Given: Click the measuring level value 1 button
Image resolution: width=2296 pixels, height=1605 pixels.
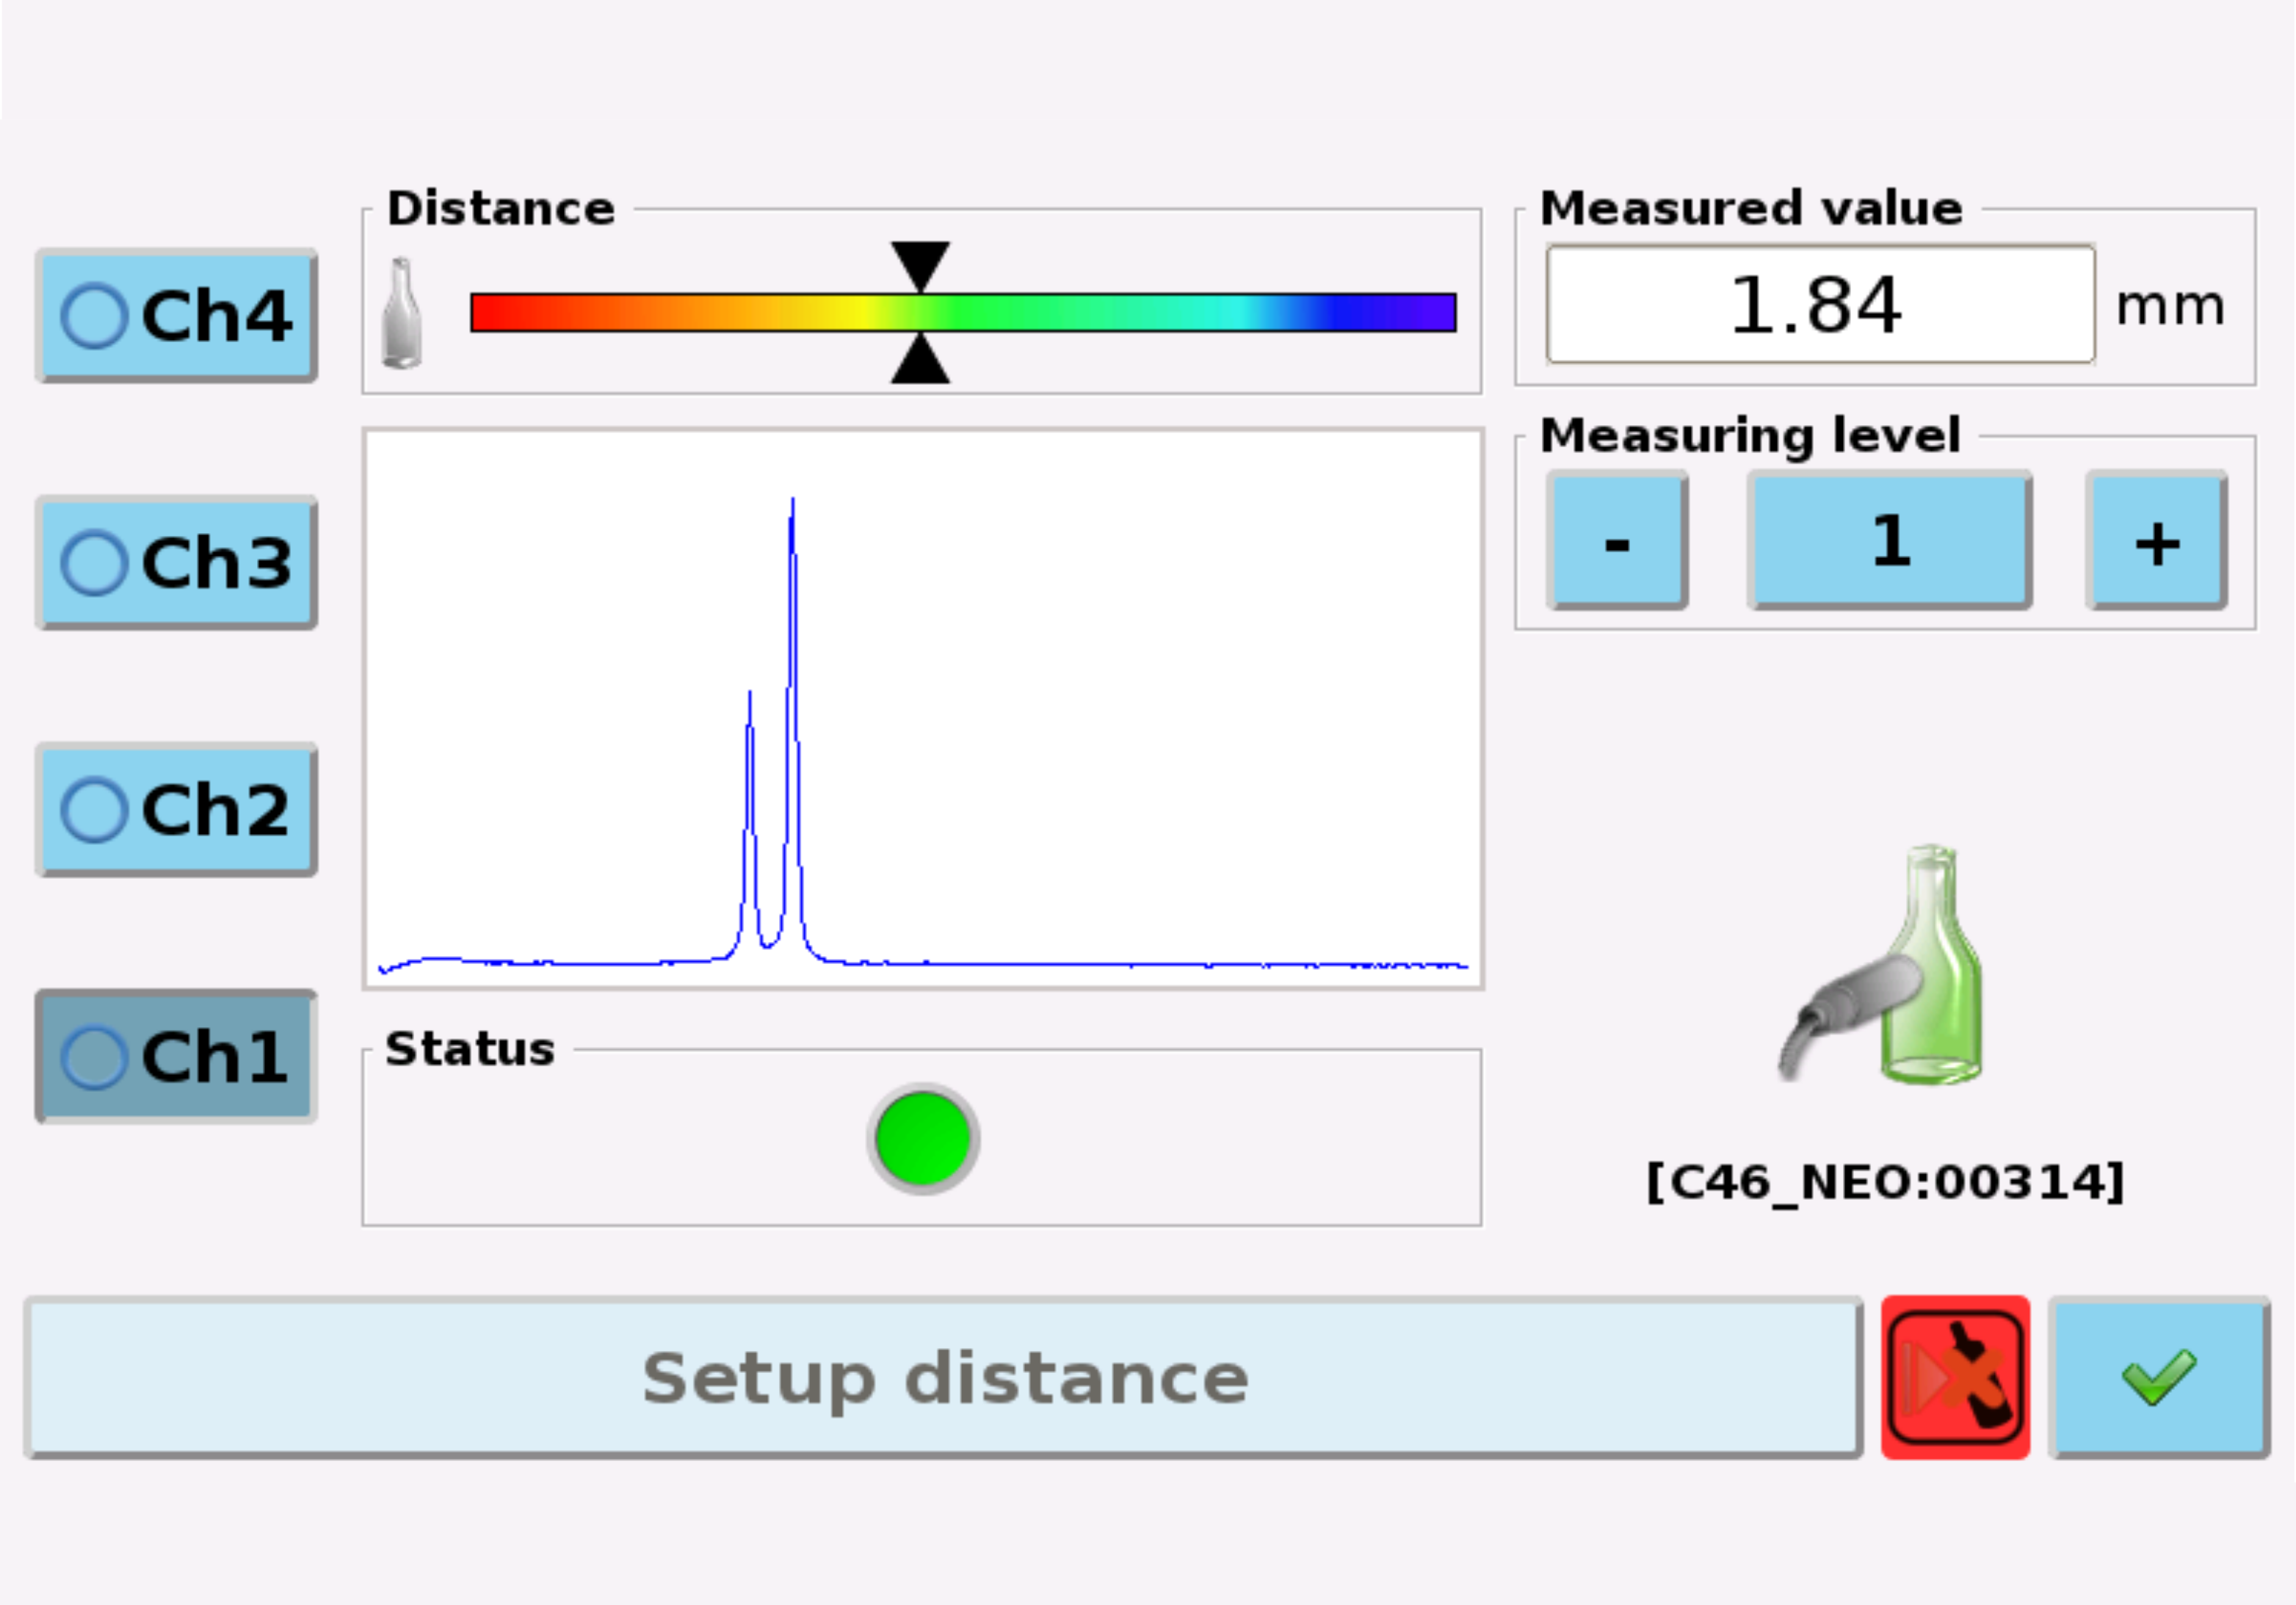Looking at the screenshot, I should tap(1889, 541).
